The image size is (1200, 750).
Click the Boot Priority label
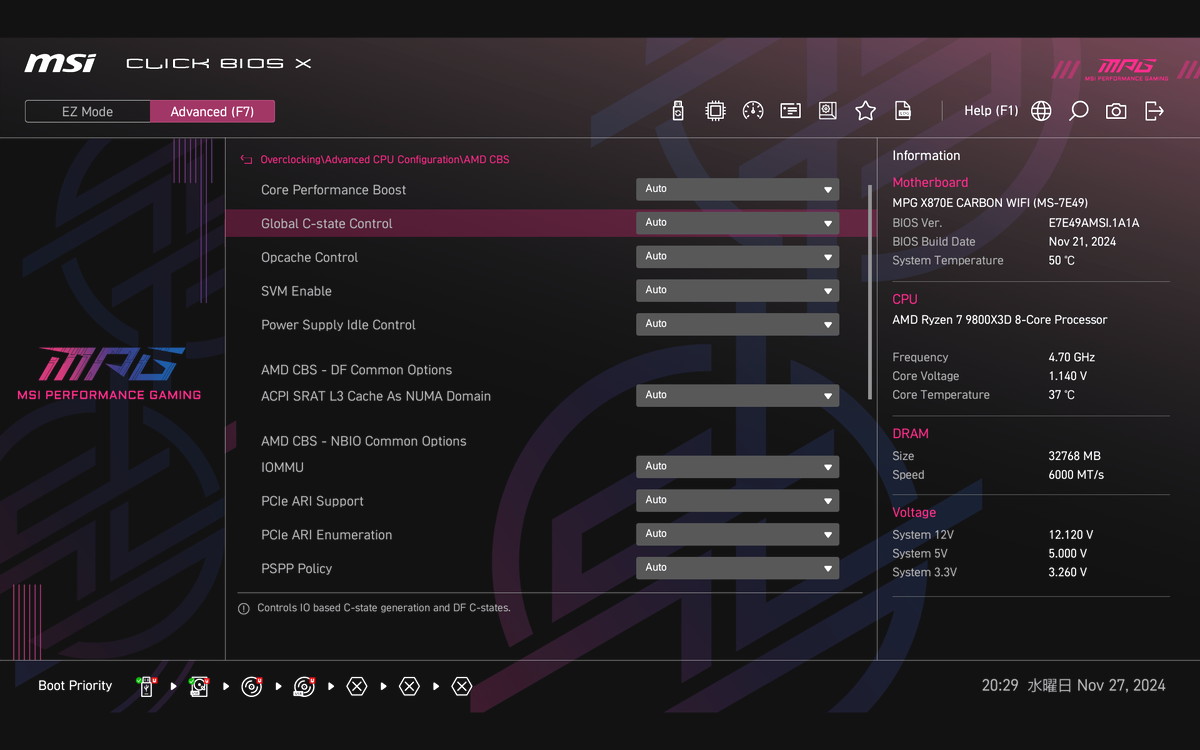75,686
